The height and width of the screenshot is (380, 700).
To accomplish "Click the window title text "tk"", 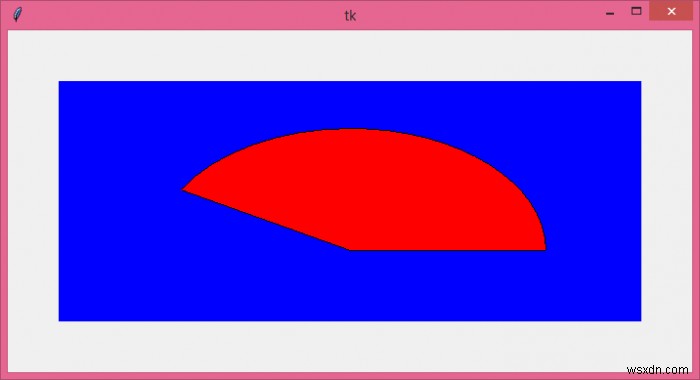I will click(350, 16).
